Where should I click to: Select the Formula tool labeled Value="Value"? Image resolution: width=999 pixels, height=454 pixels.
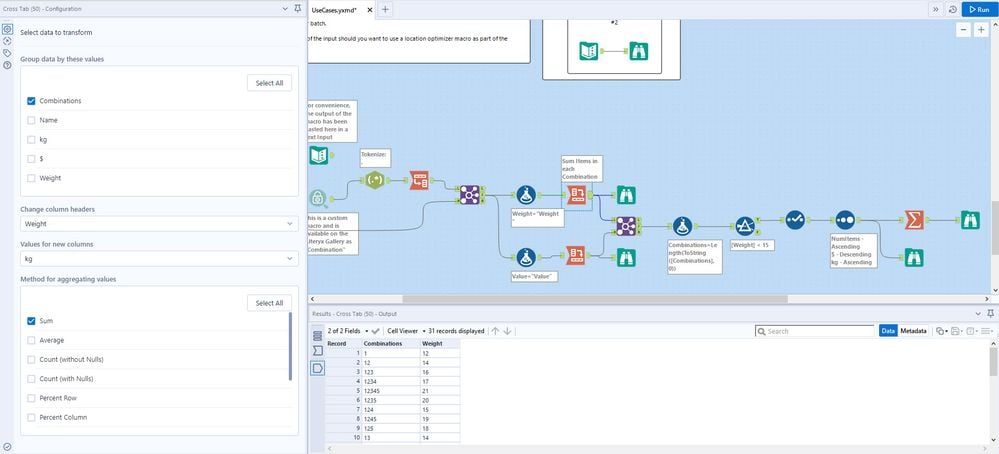pyautogui.click(x=525, y=257)
